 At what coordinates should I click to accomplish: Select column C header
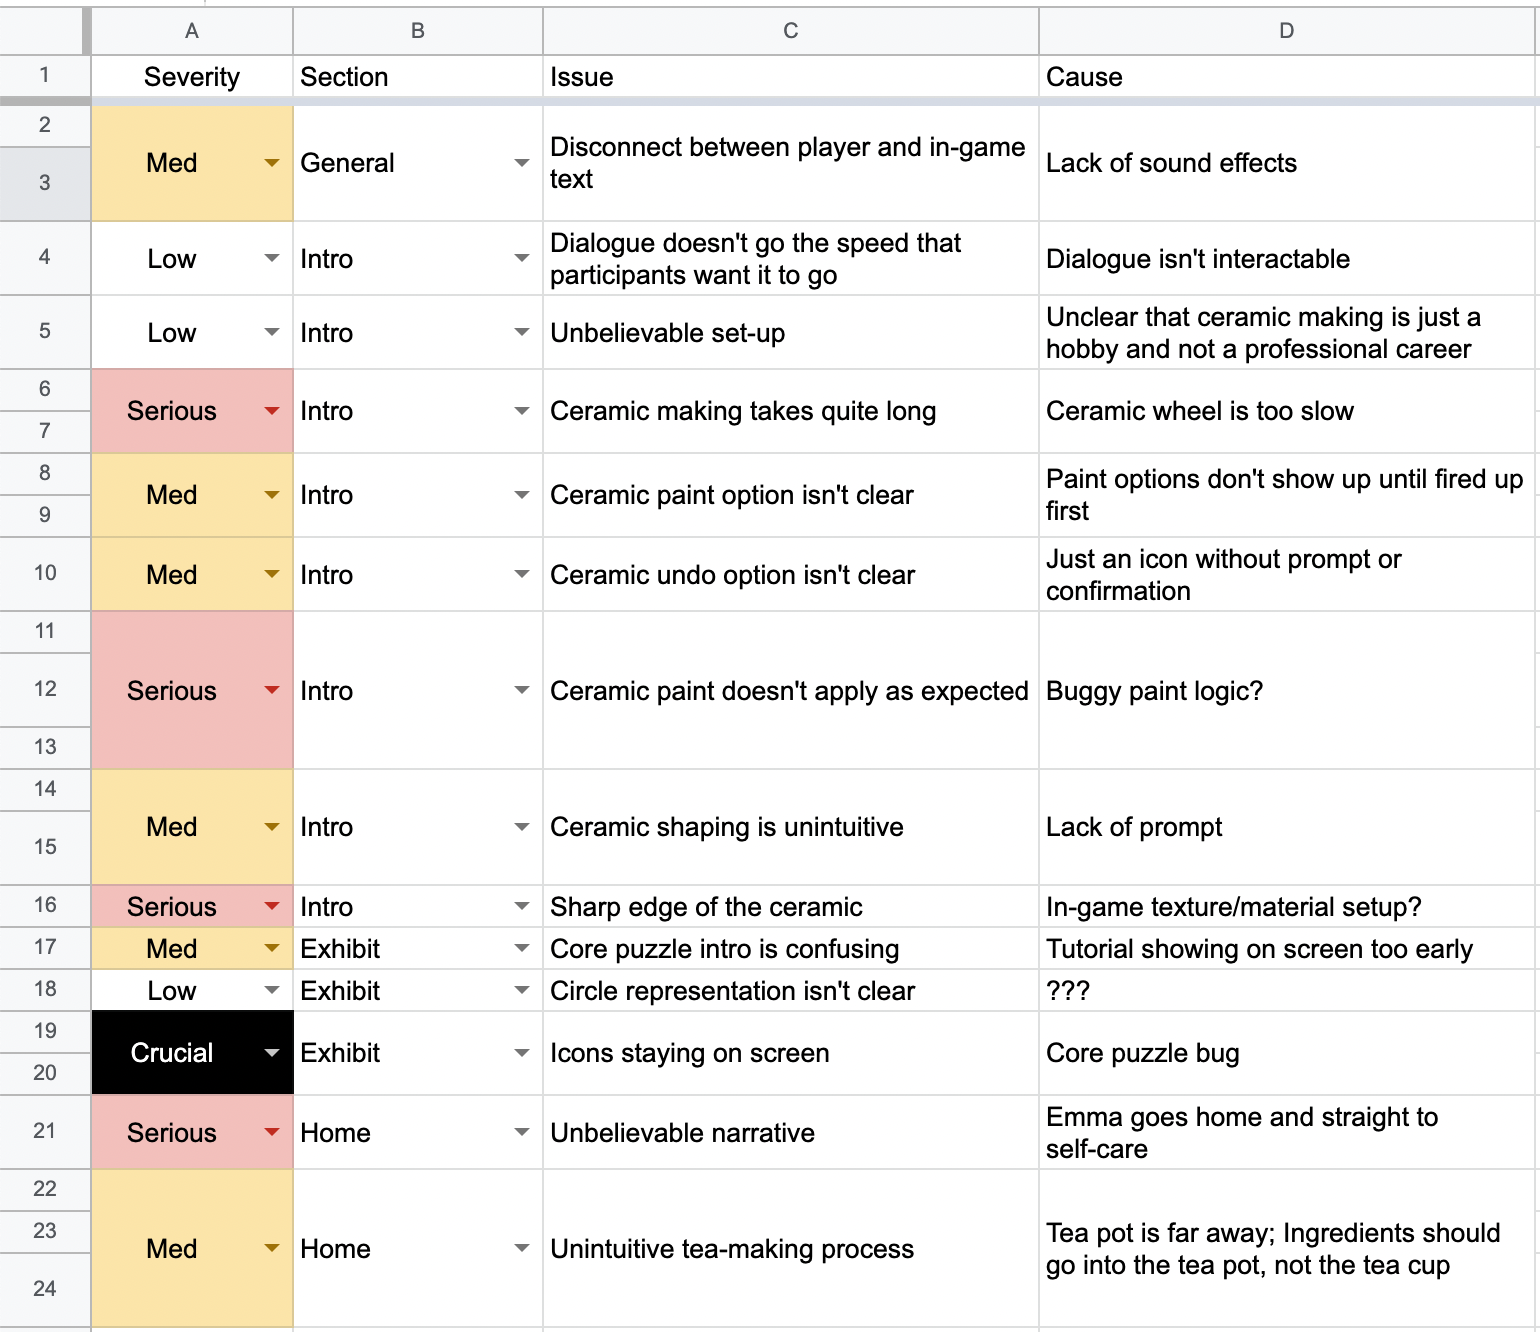pos(790,31)
